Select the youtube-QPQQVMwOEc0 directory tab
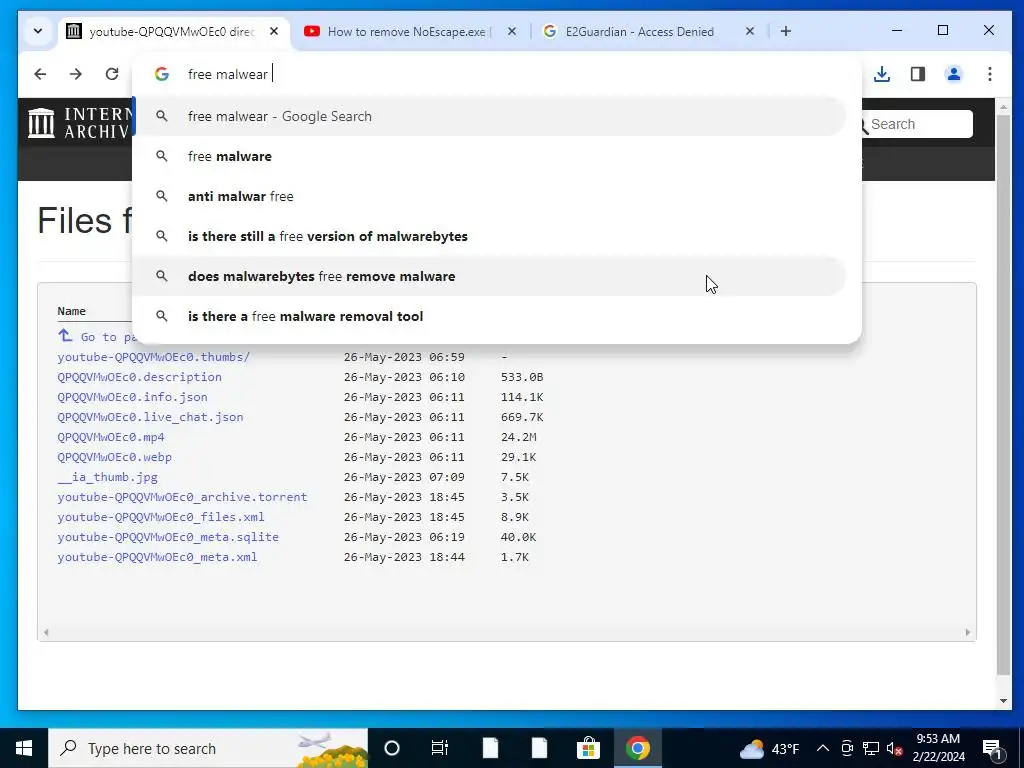The width and height of the screenshot is (1024, 768). click(171, 31)
